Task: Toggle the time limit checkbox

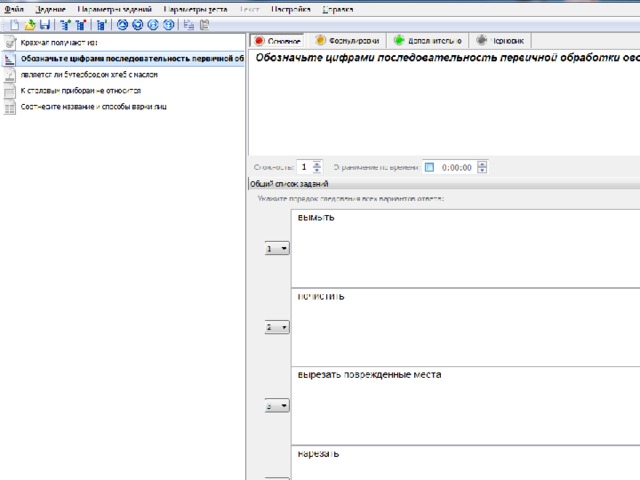Action: coord(429,167)
